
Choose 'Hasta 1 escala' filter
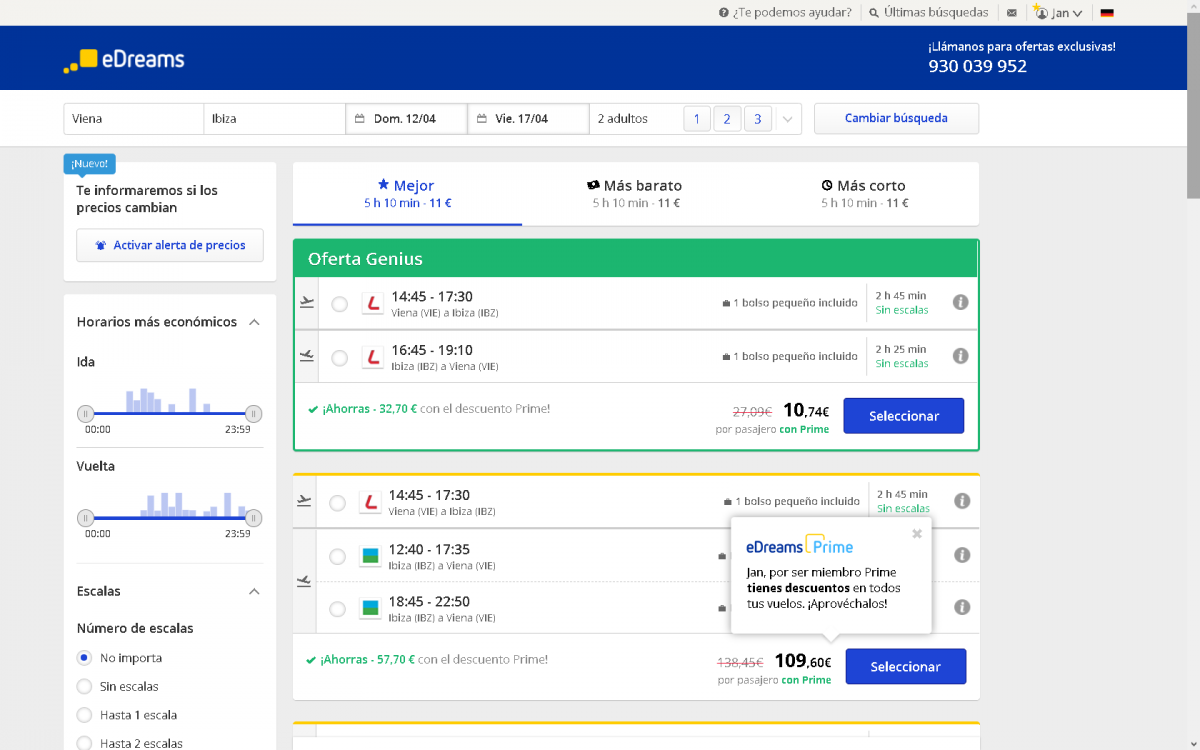tap(85, 715)
